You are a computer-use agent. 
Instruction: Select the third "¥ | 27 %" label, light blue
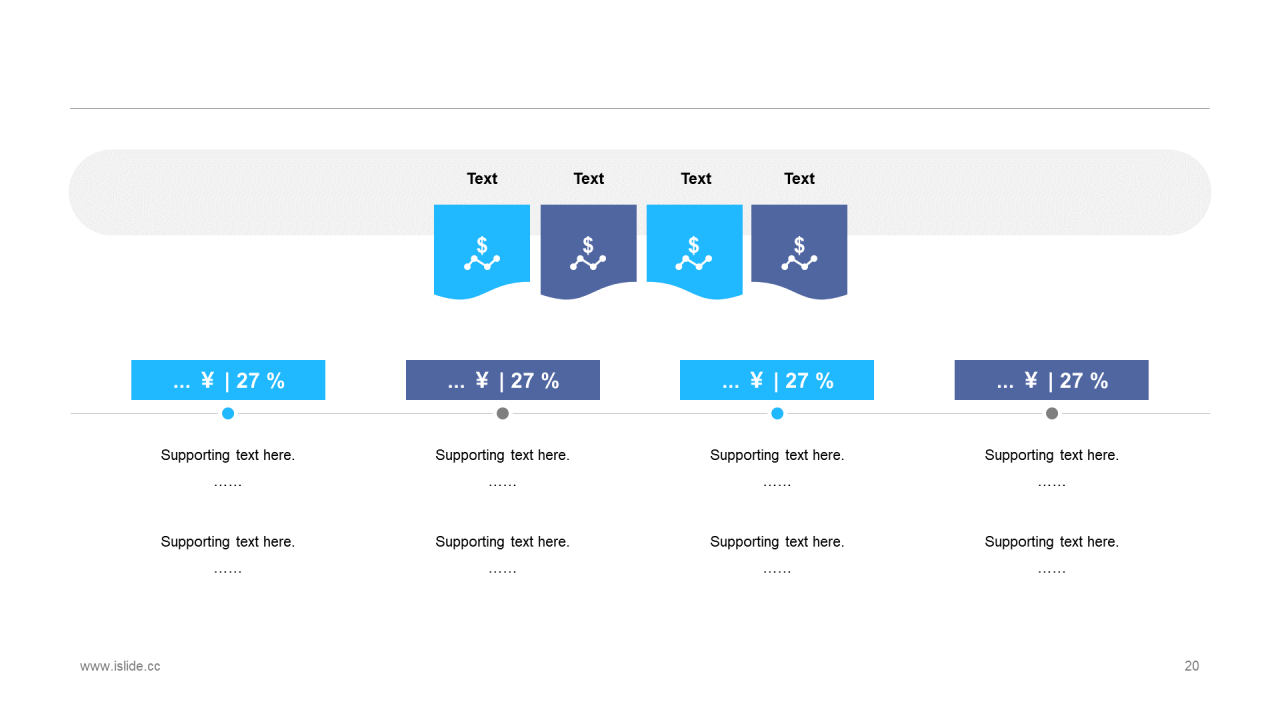tap(777, 380)
